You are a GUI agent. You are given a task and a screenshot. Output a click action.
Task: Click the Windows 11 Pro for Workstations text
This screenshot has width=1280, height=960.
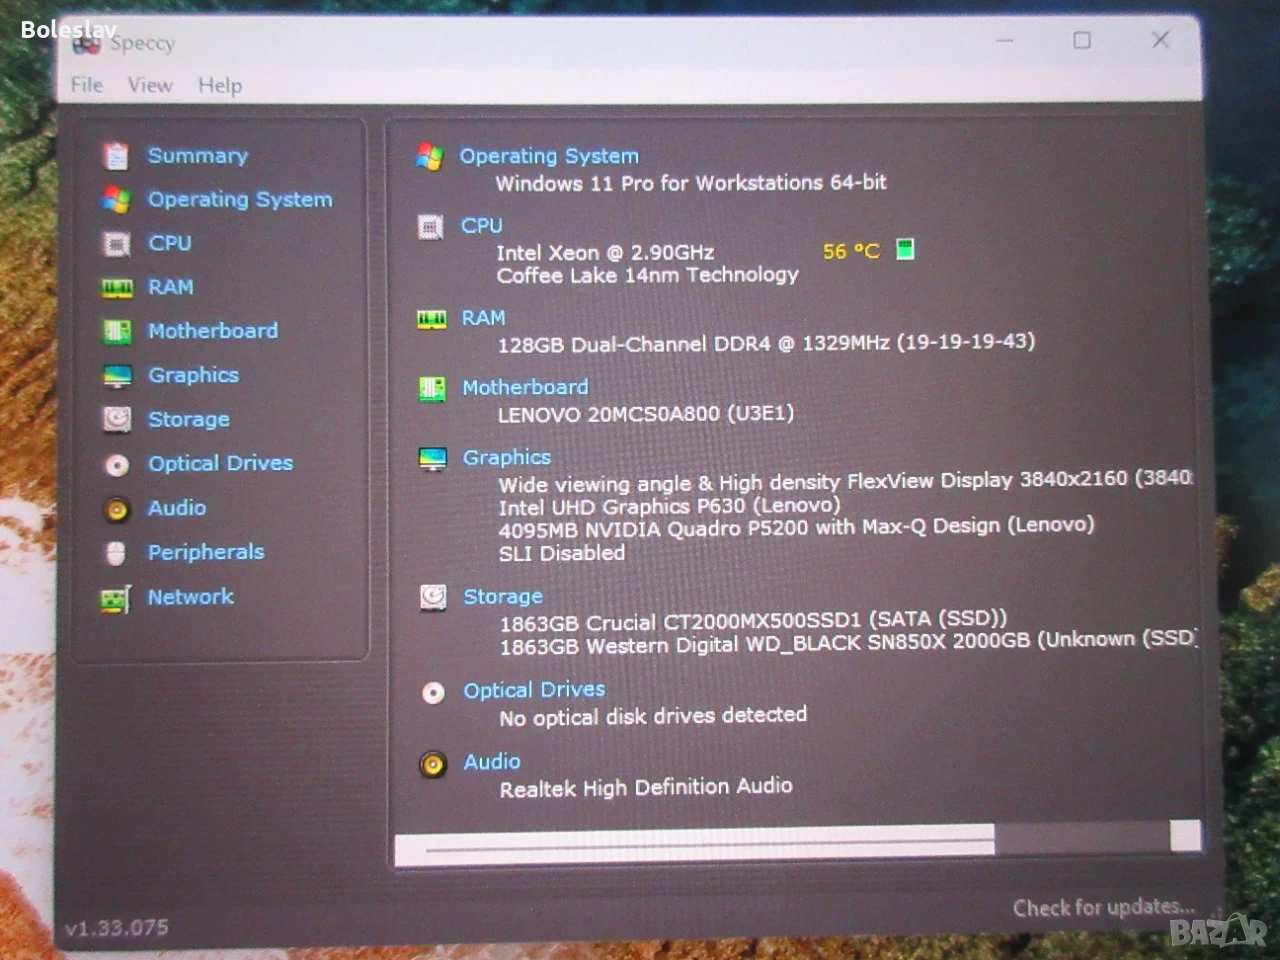point(691,183)
